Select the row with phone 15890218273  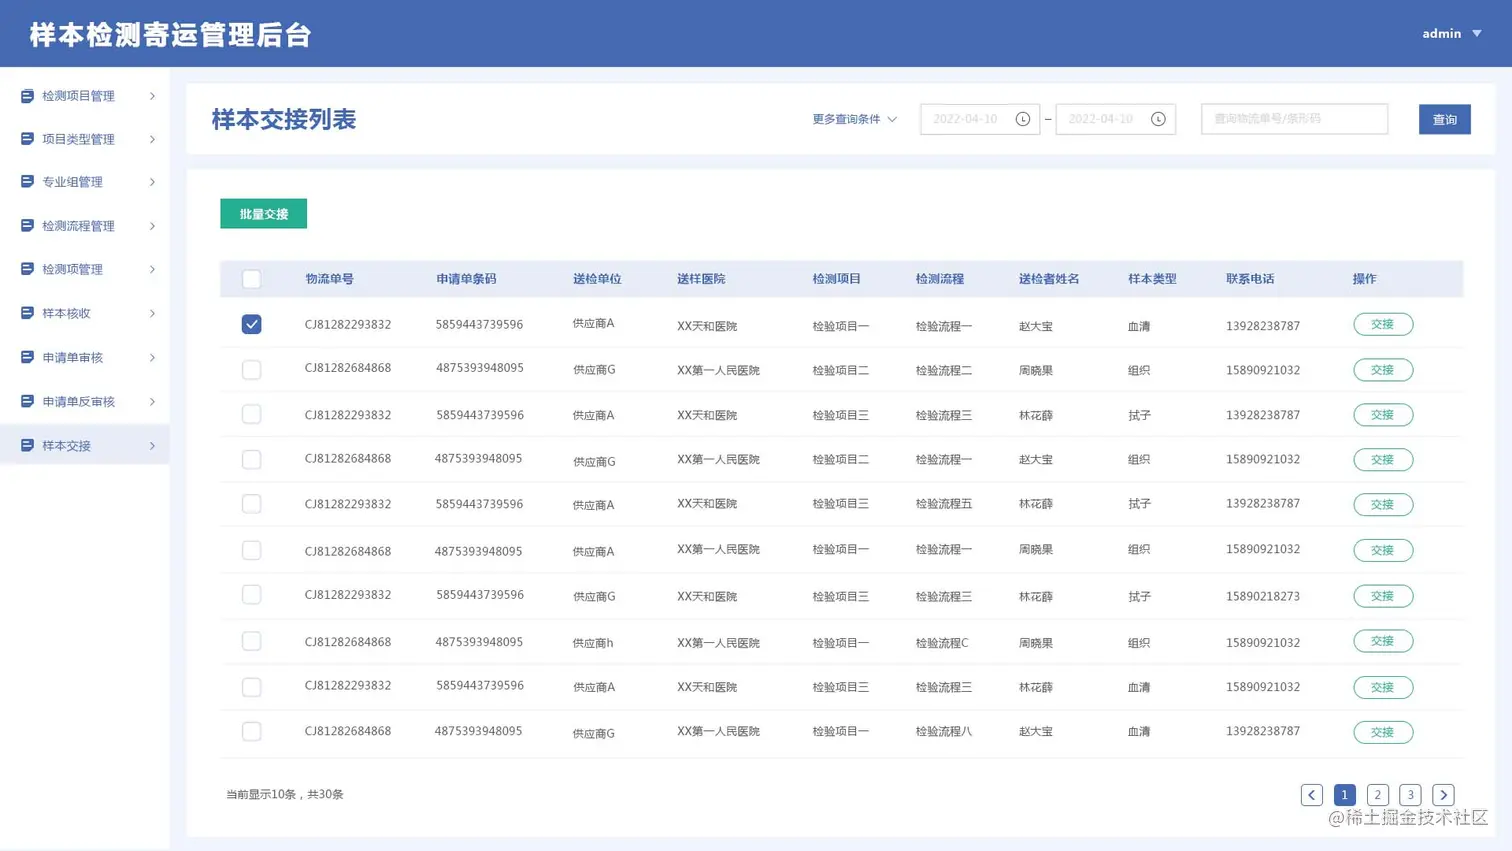coord(251,595)
